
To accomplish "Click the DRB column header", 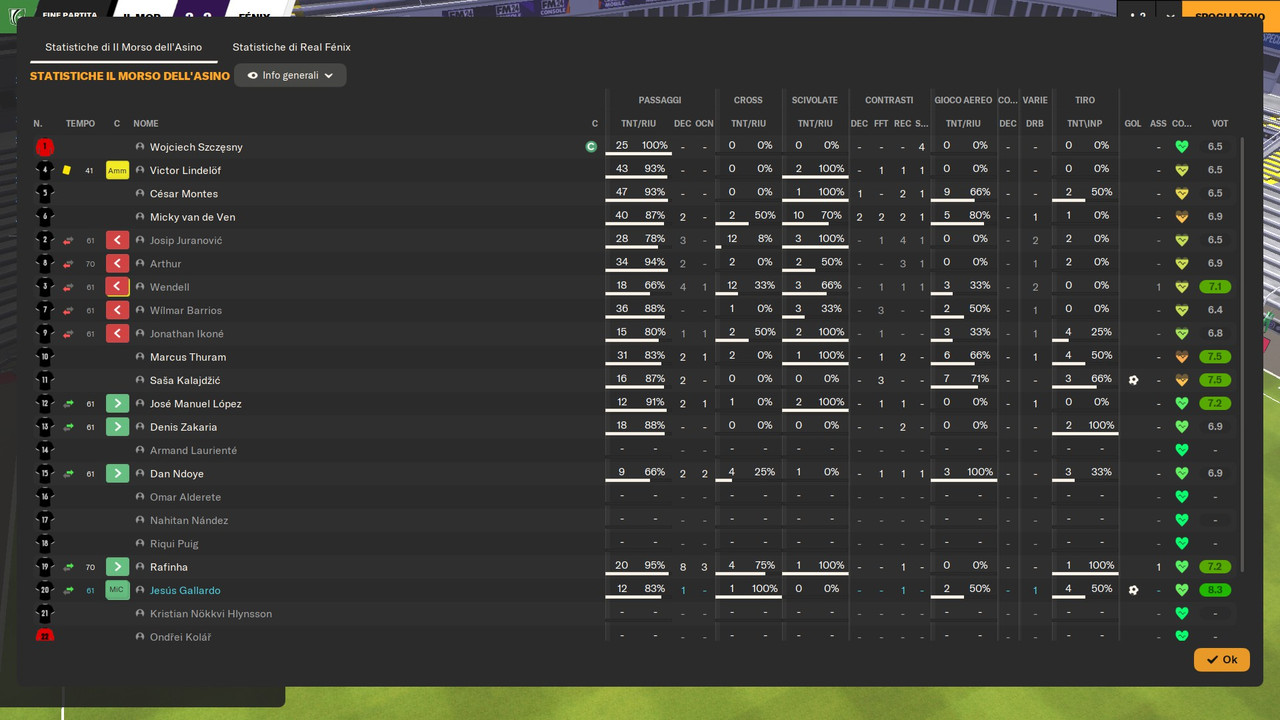I will (1035, 124).
